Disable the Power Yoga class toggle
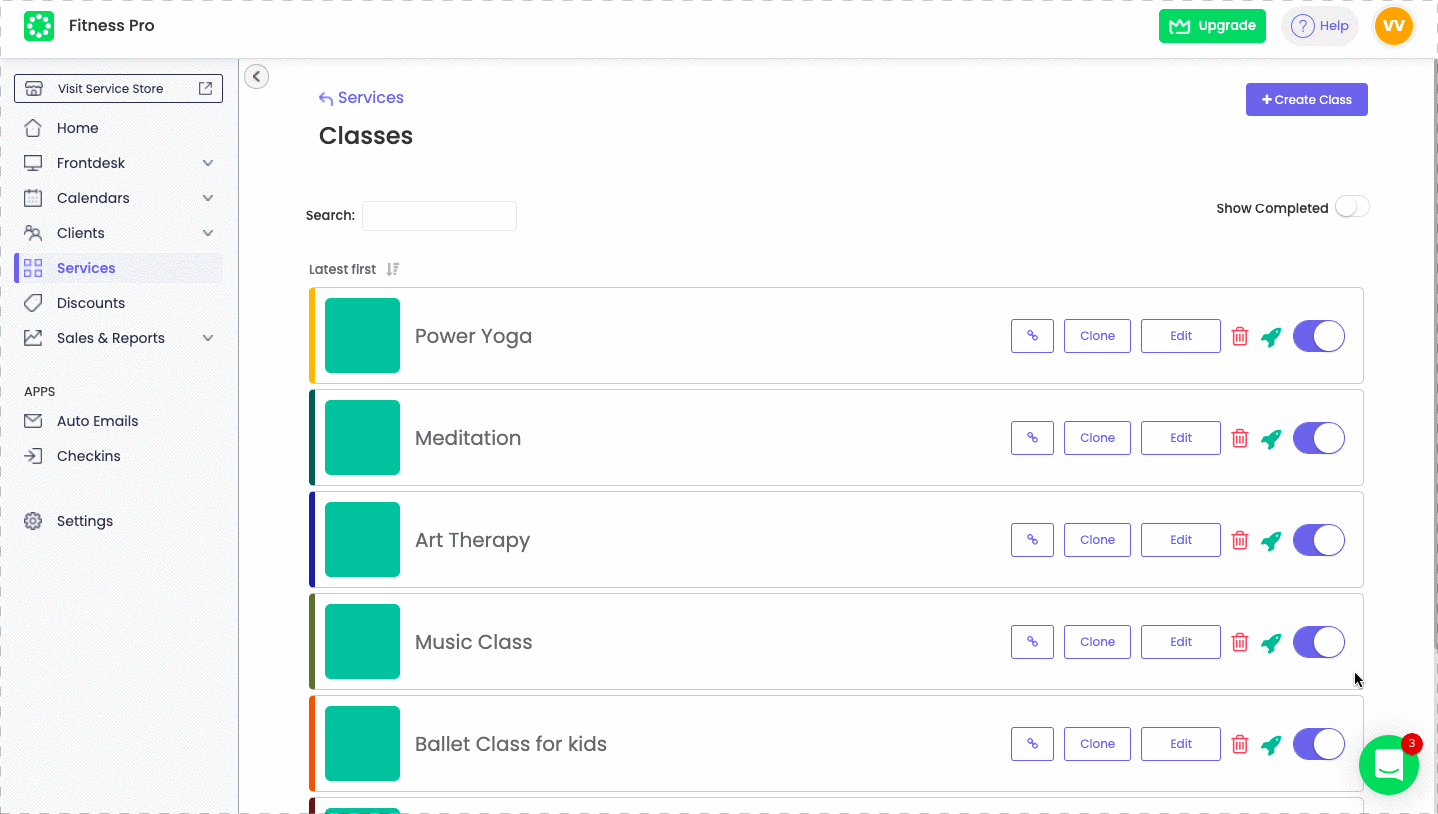 pos(1318,336)
